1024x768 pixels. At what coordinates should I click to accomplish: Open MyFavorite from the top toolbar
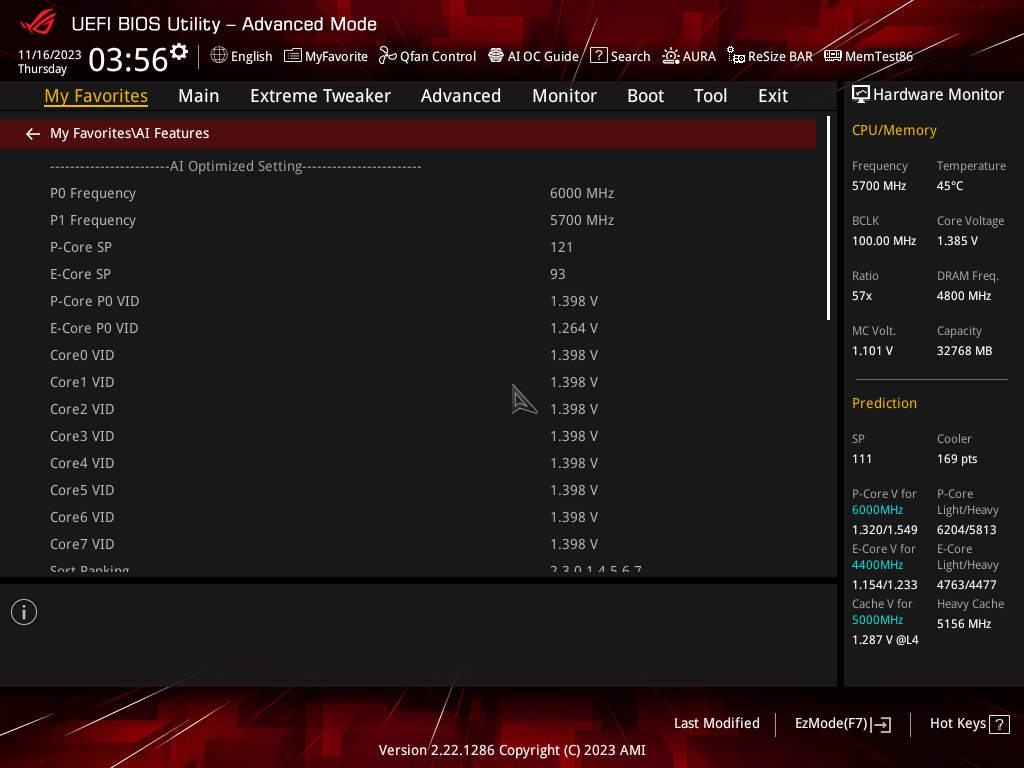pos(326,56)
